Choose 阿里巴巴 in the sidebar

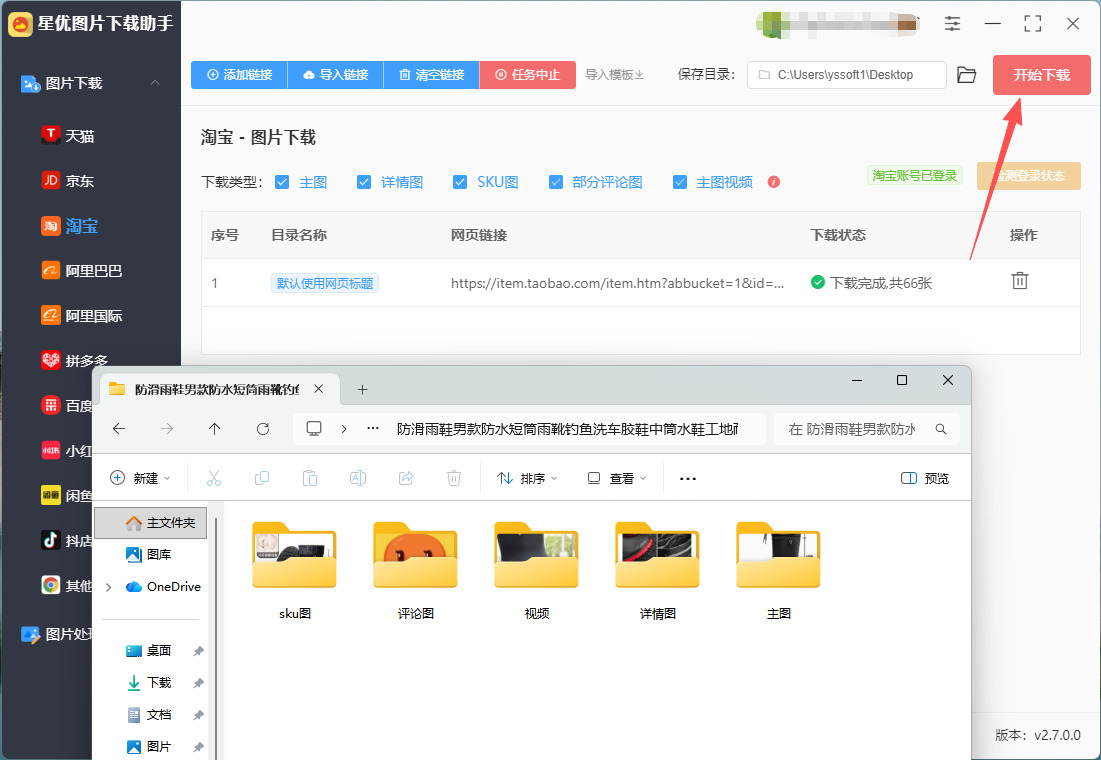(x=93, y=271)
